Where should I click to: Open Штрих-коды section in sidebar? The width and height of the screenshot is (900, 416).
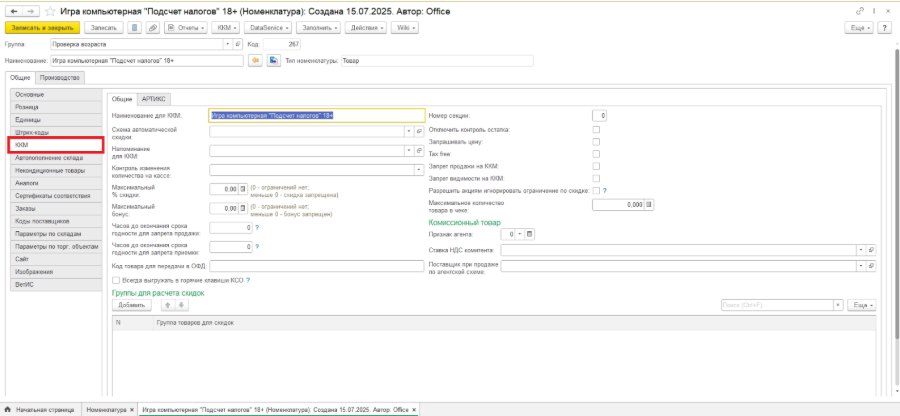(x=56, y=132)
